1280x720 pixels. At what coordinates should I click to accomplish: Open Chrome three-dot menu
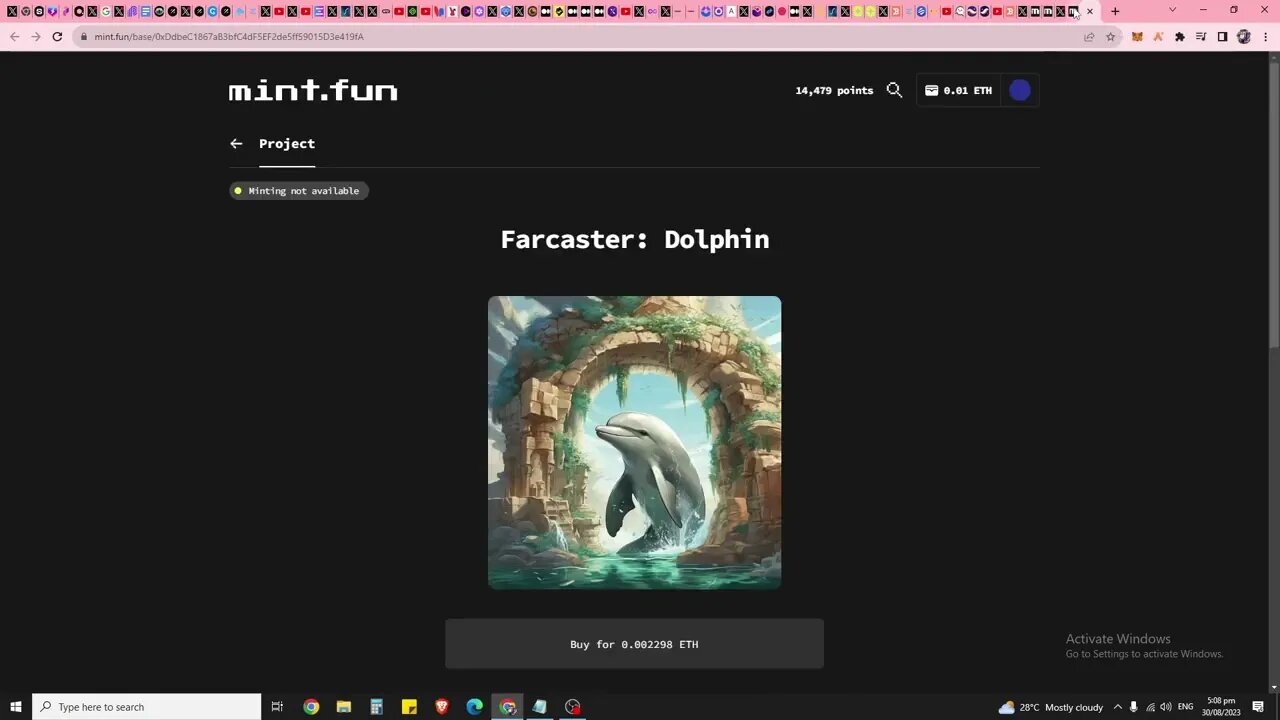[x=1265, y=37]
